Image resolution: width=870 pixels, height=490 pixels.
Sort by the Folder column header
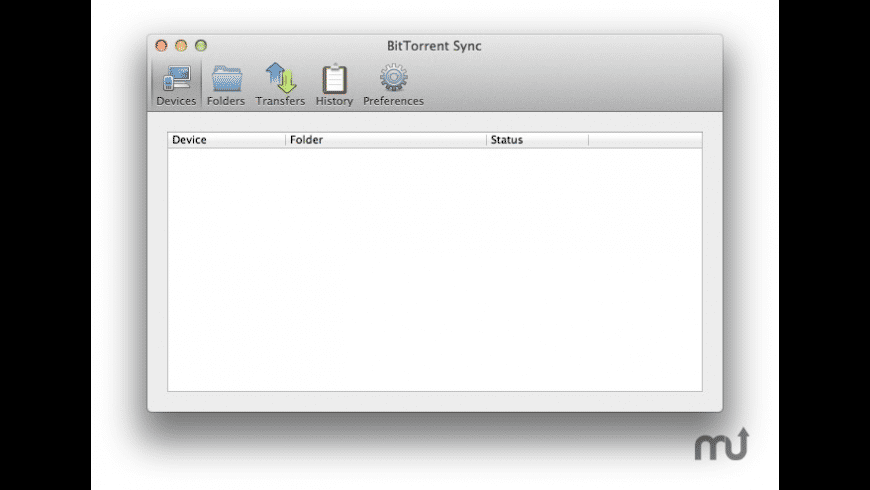coord(386,140)
